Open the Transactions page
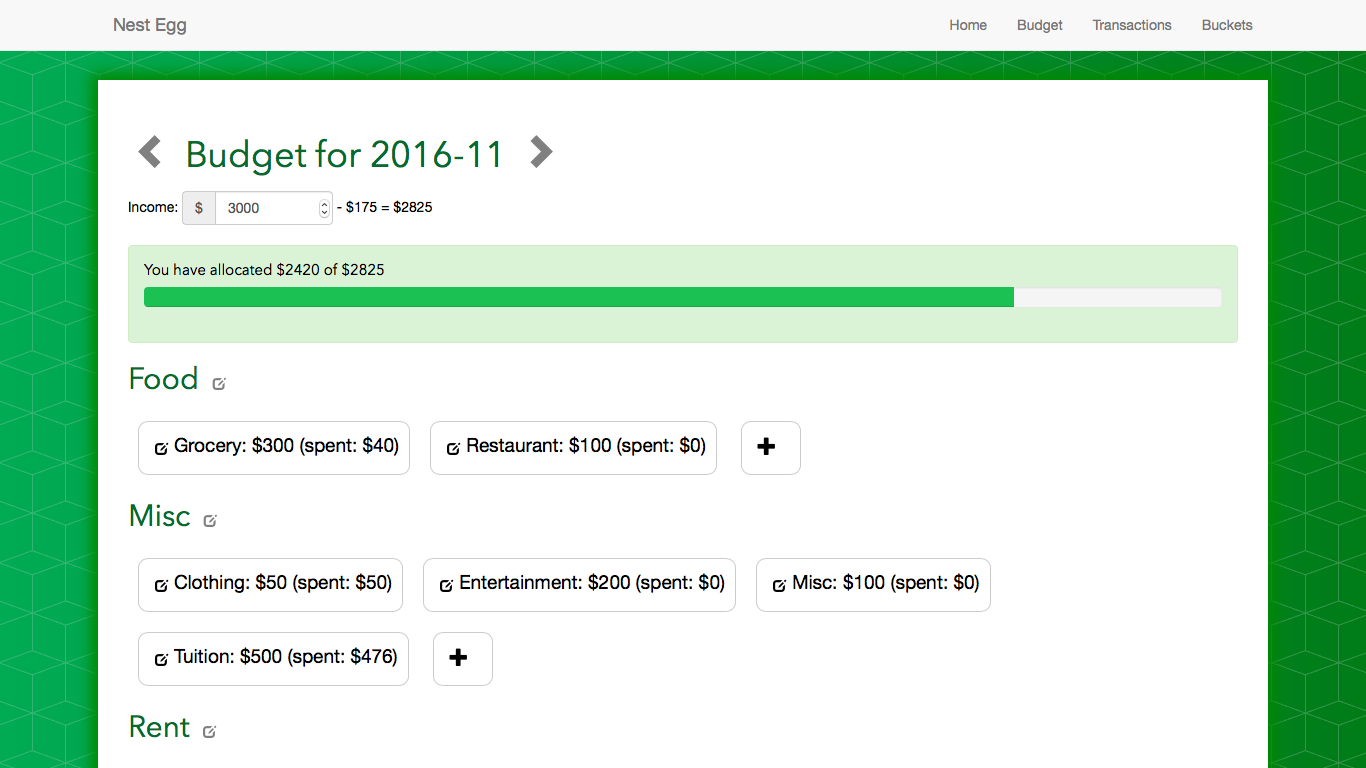The image size is (1366, 768). (1132, 25)
